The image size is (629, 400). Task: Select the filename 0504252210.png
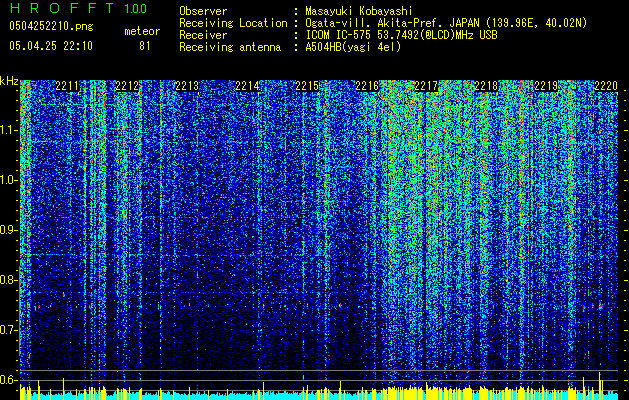51,26
